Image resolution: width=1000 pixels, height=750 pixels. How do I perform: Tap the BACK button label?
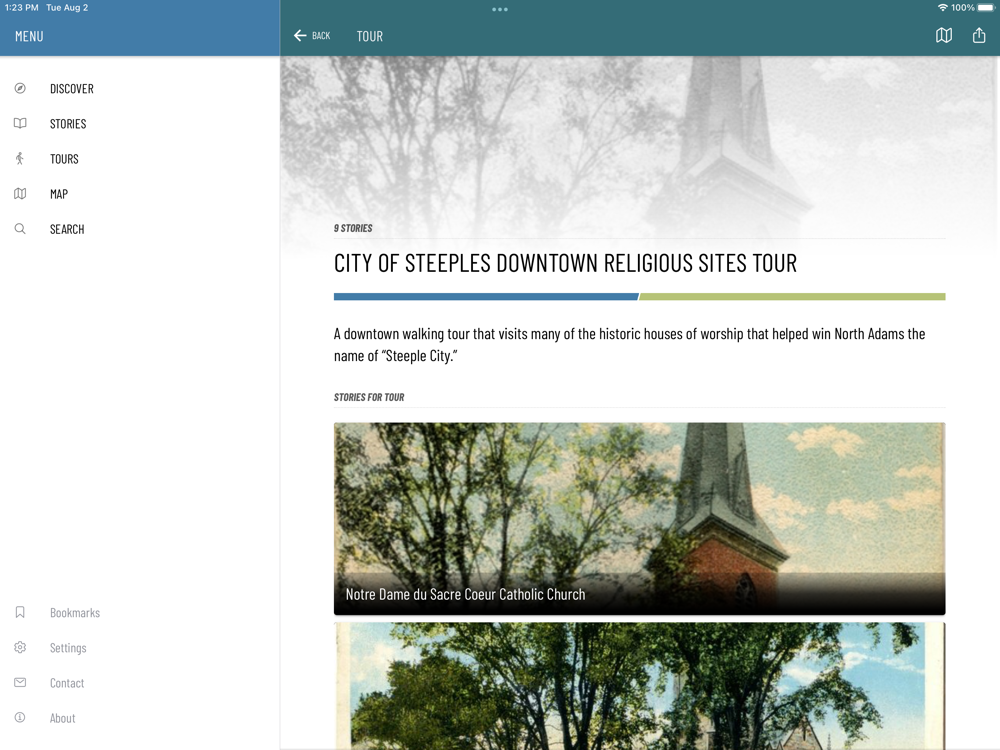coord(321,36)
